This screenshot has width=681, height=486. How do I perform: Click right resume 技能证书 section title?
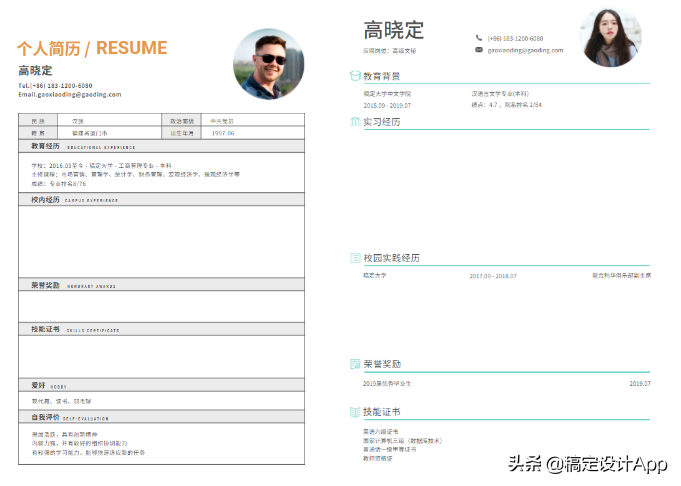click(x=381, y=412)
